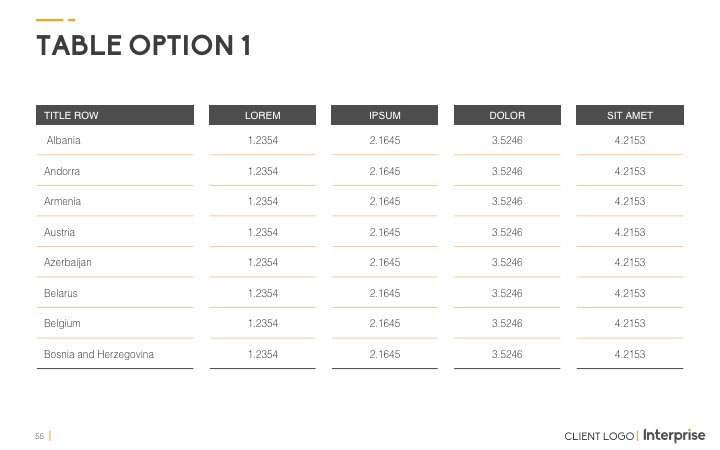This screenshot has width=720, height=450.
Task: Select the IPSUM column header
Action: (x=385, y=116)
